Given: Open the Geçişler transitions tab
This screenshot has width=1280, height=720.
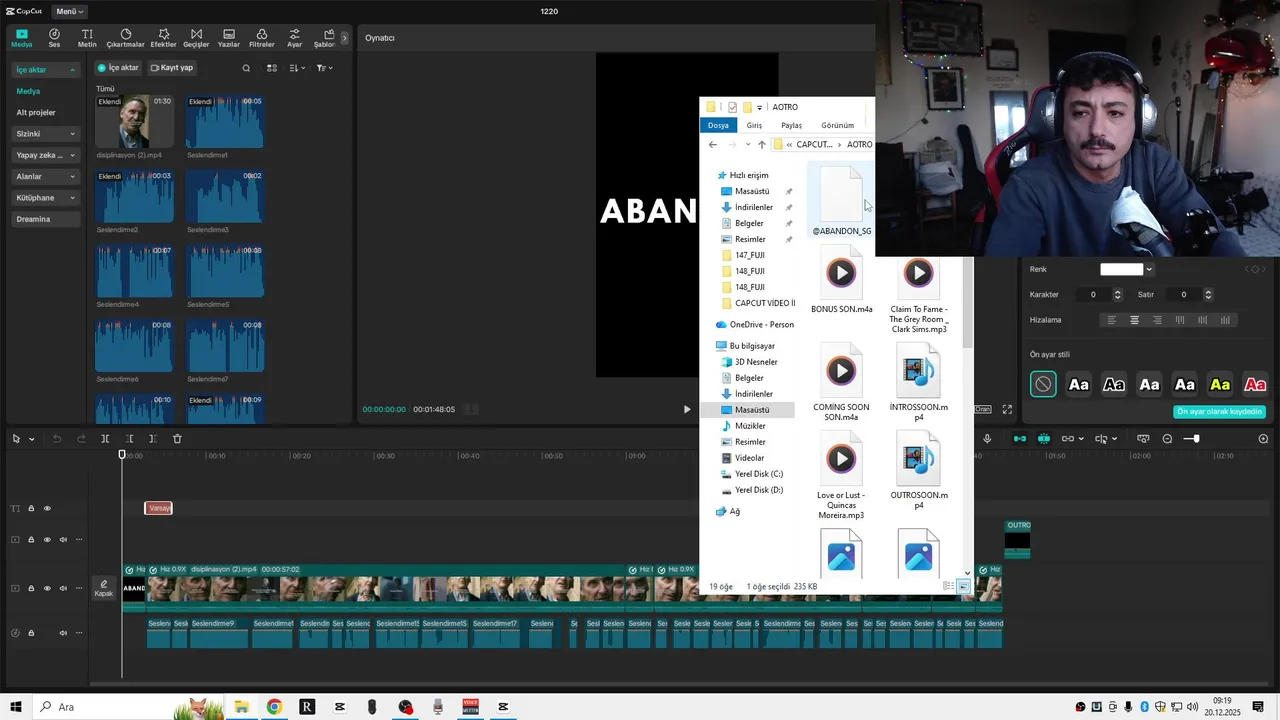Looking at the screenshot, I should (196, 38).
